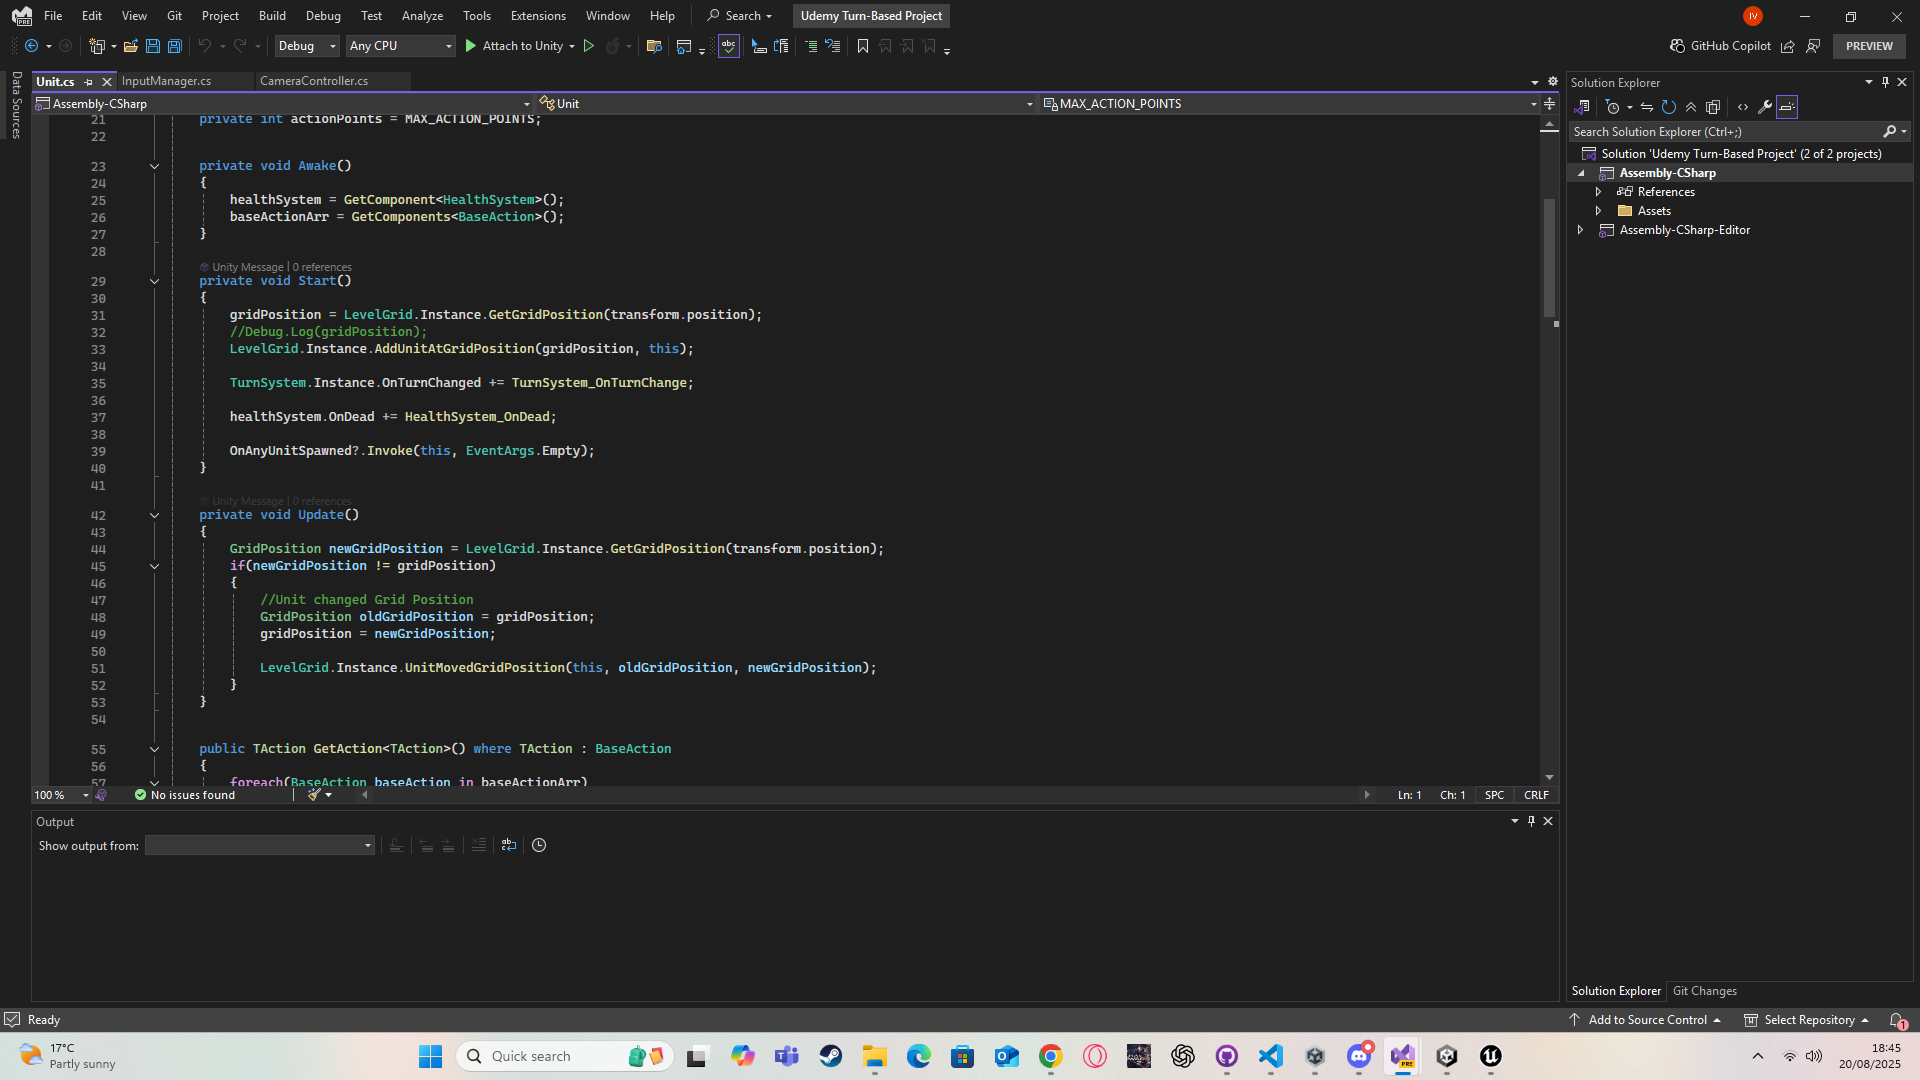Collapse the Awake() method fold arrow

(x=154, y=166)
